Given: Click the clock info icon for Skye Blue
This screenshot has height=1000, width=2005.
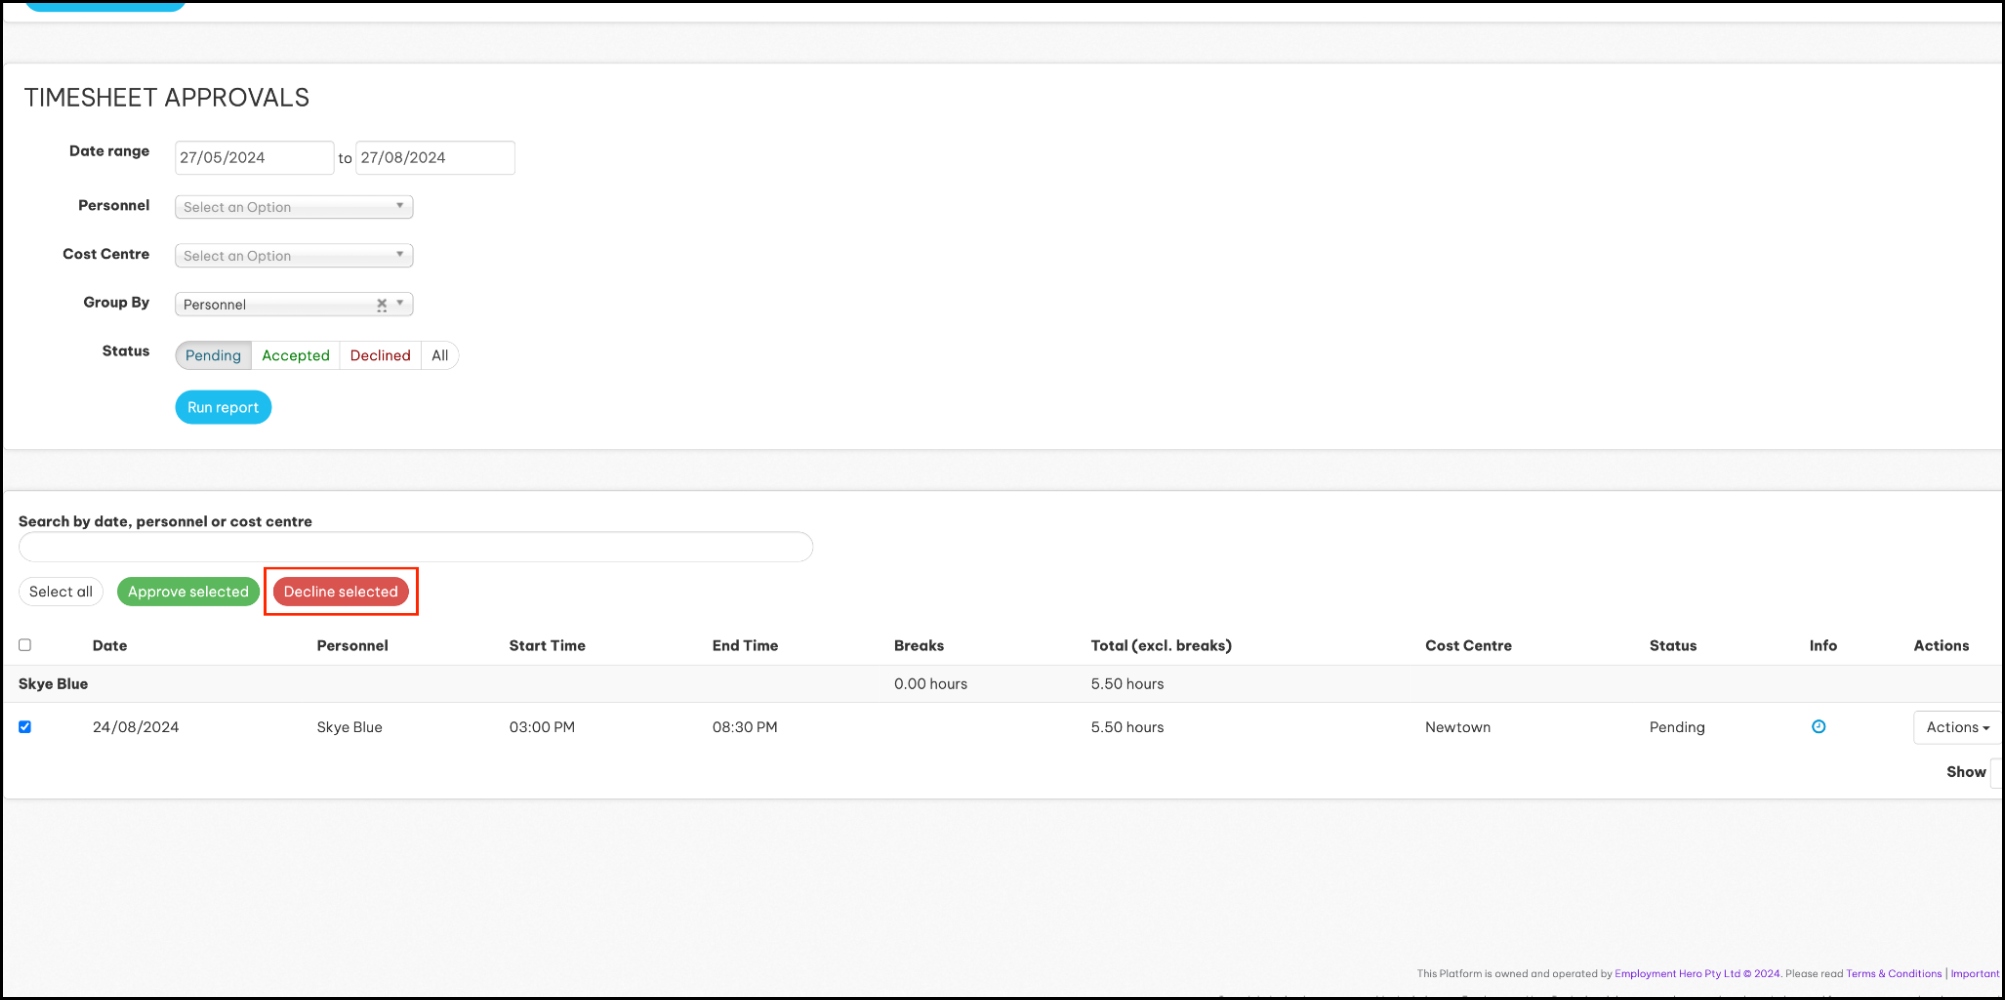Looking at the screenshot, I should 1818,727.
